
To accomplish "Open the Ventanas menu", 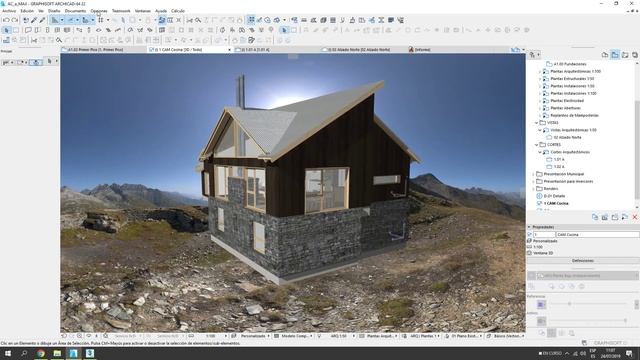I will point(142,11).
